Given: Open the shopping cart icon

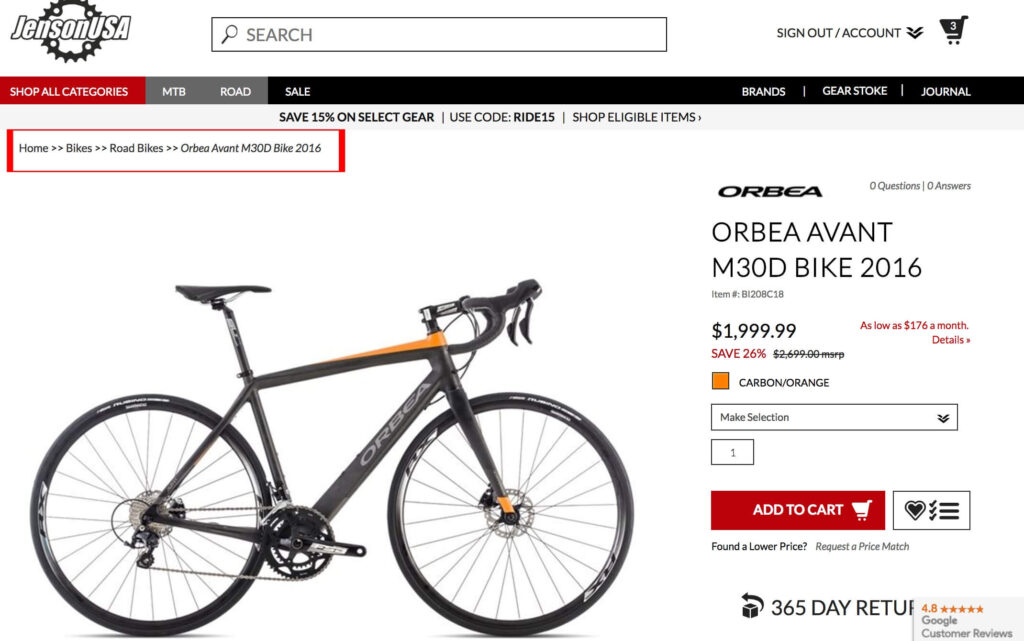Looking at the screenshot, I should [954, 31].
